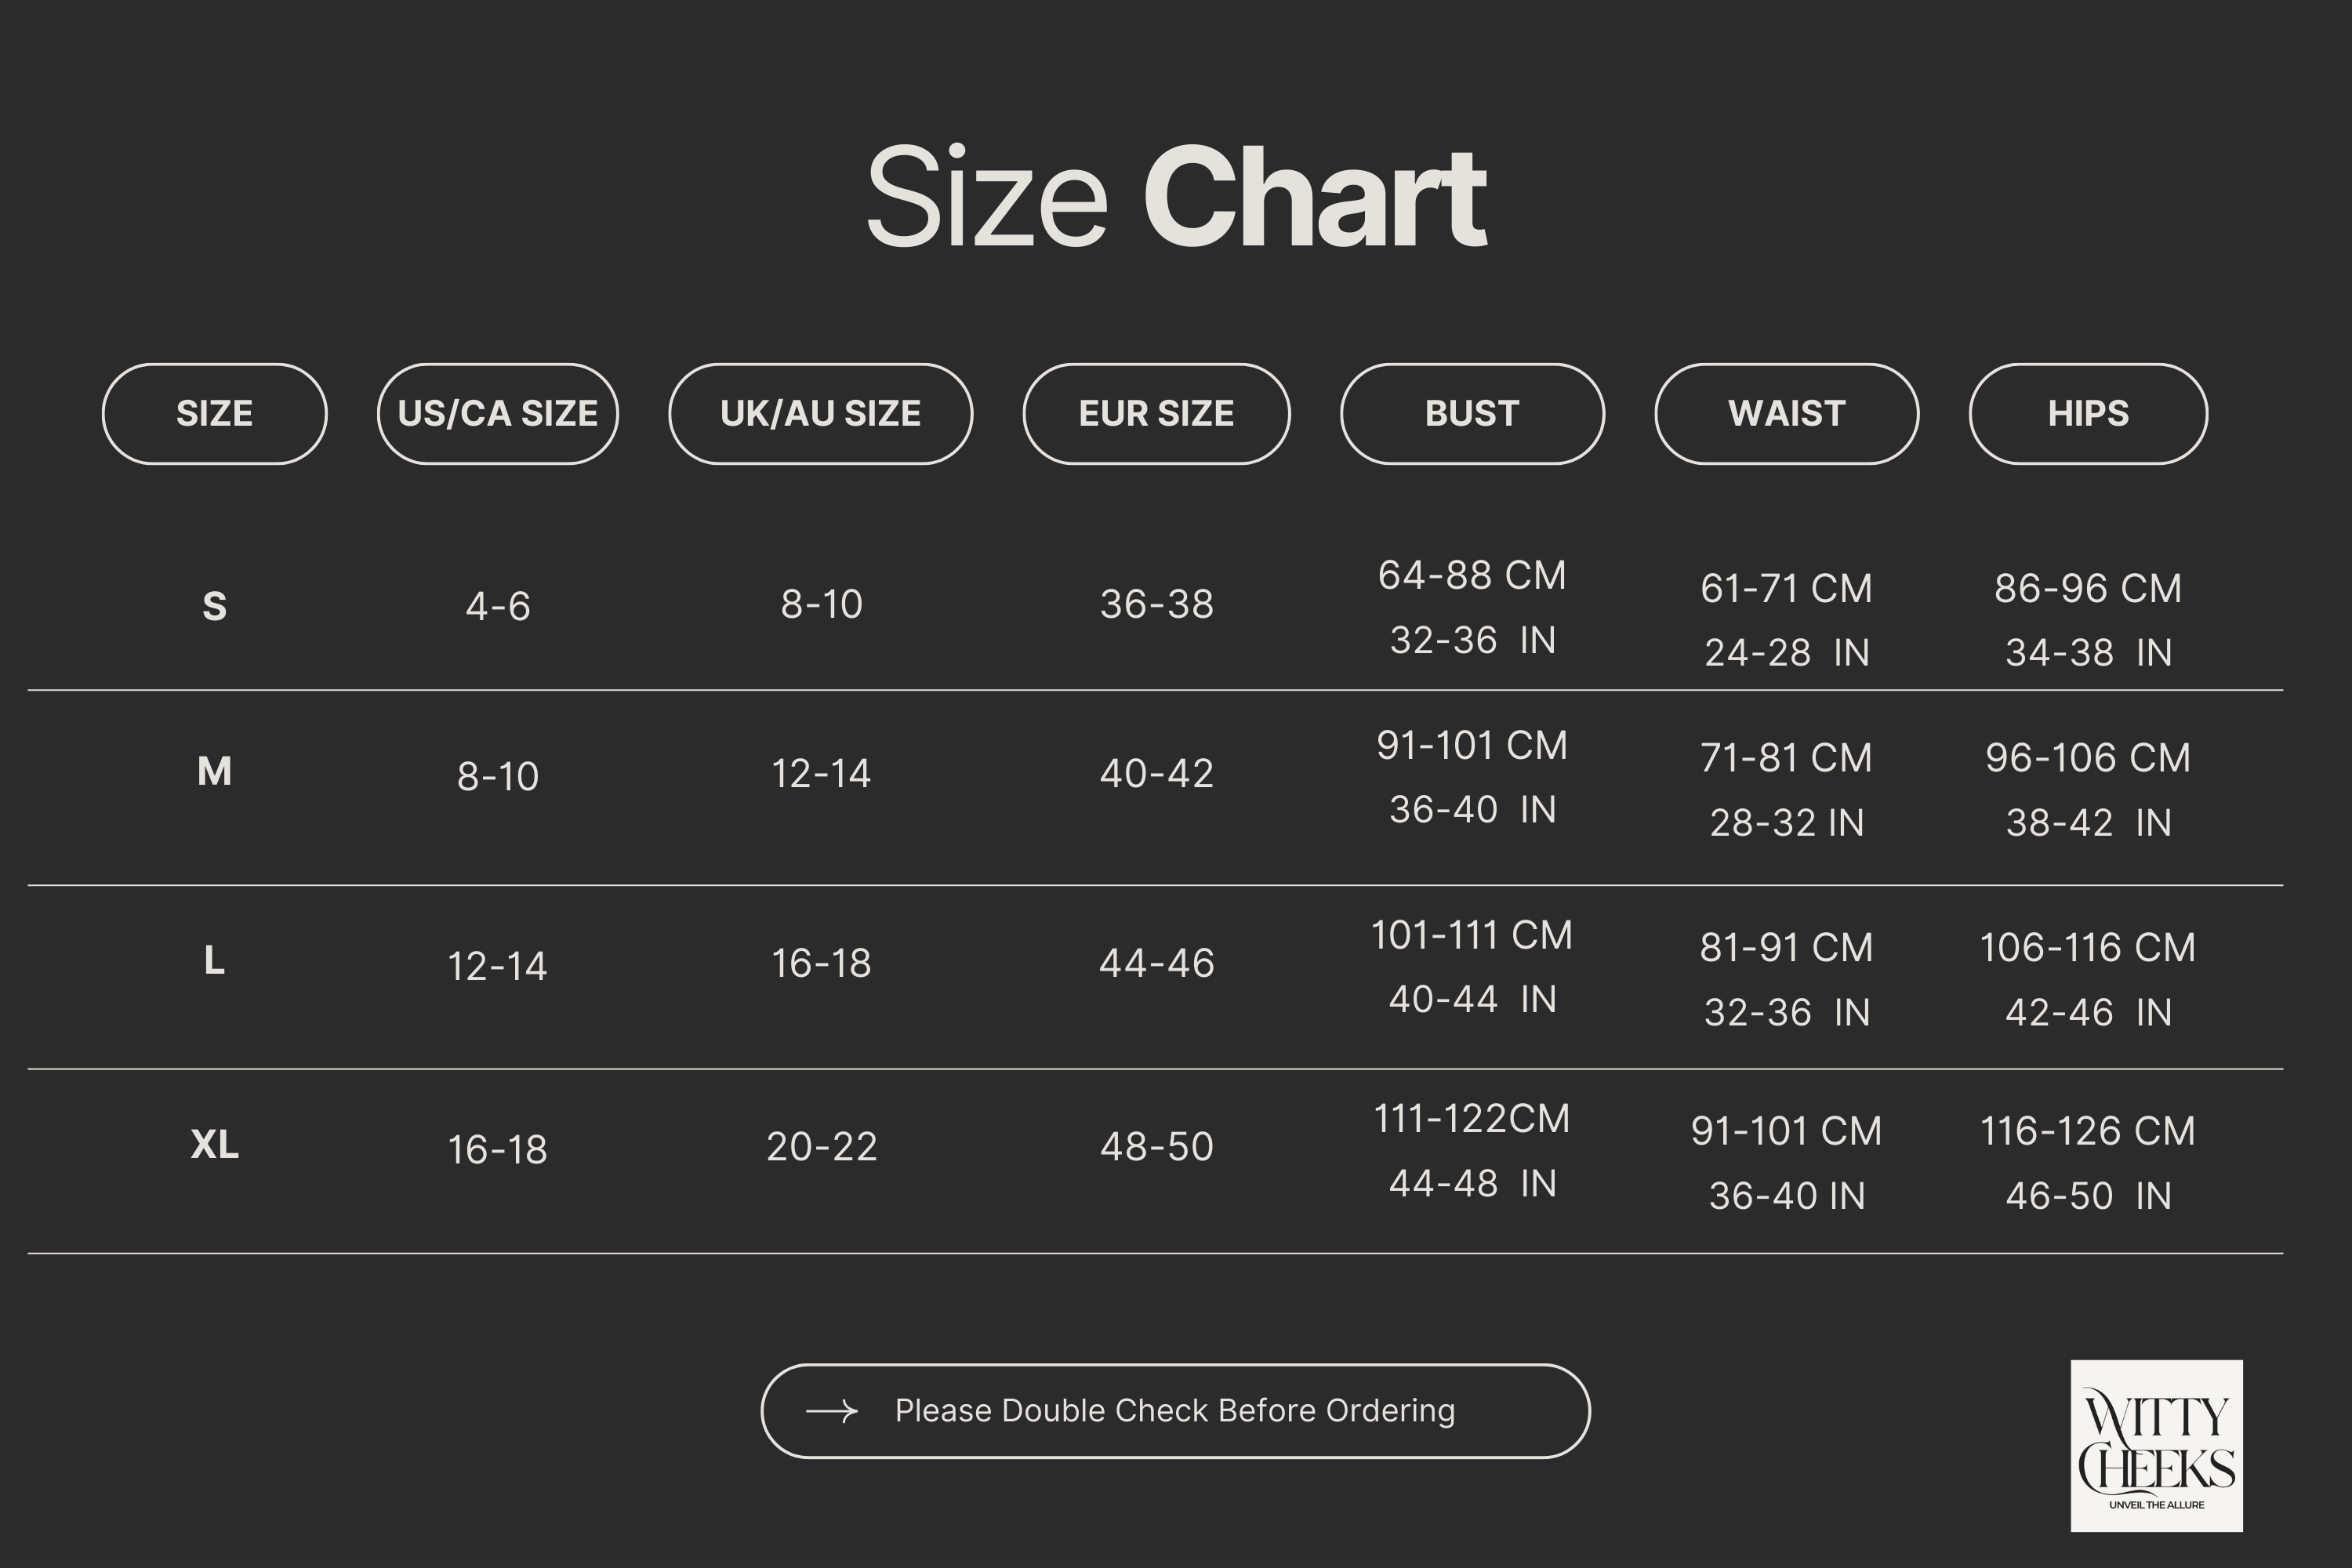Viewport: 2352px width, 1568px height.
Task: Click the arrow icon before the notice
Action: coord(832,1411)
